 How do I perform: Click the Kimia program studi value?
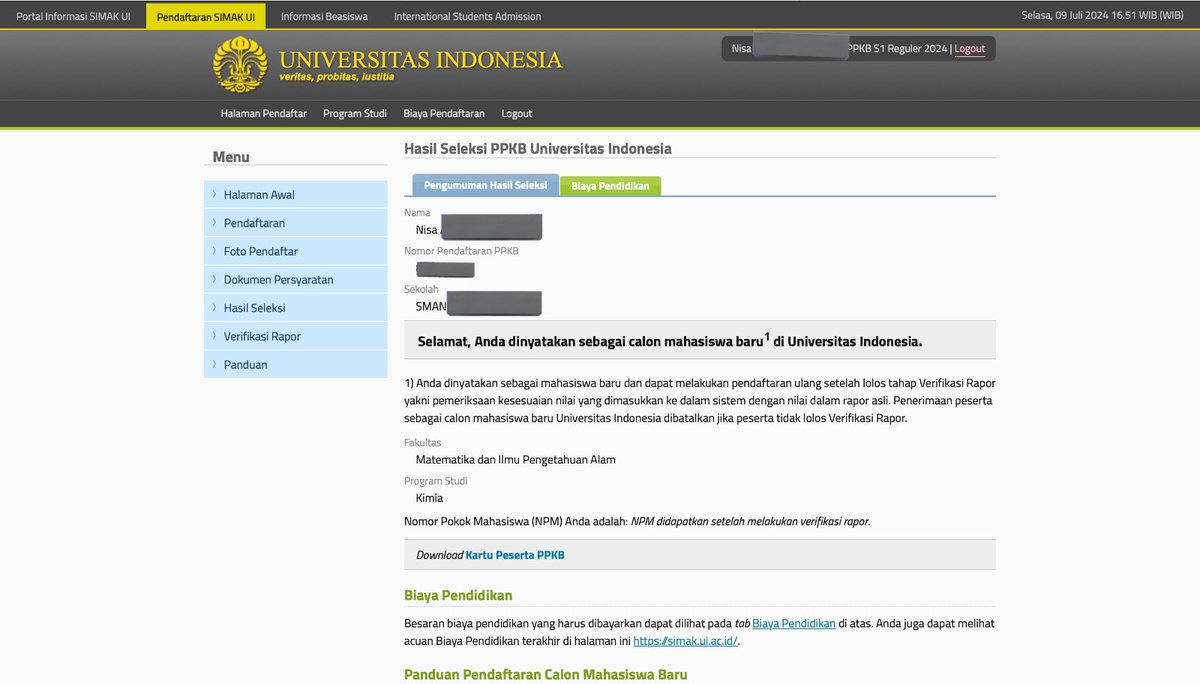pos(429,498)
